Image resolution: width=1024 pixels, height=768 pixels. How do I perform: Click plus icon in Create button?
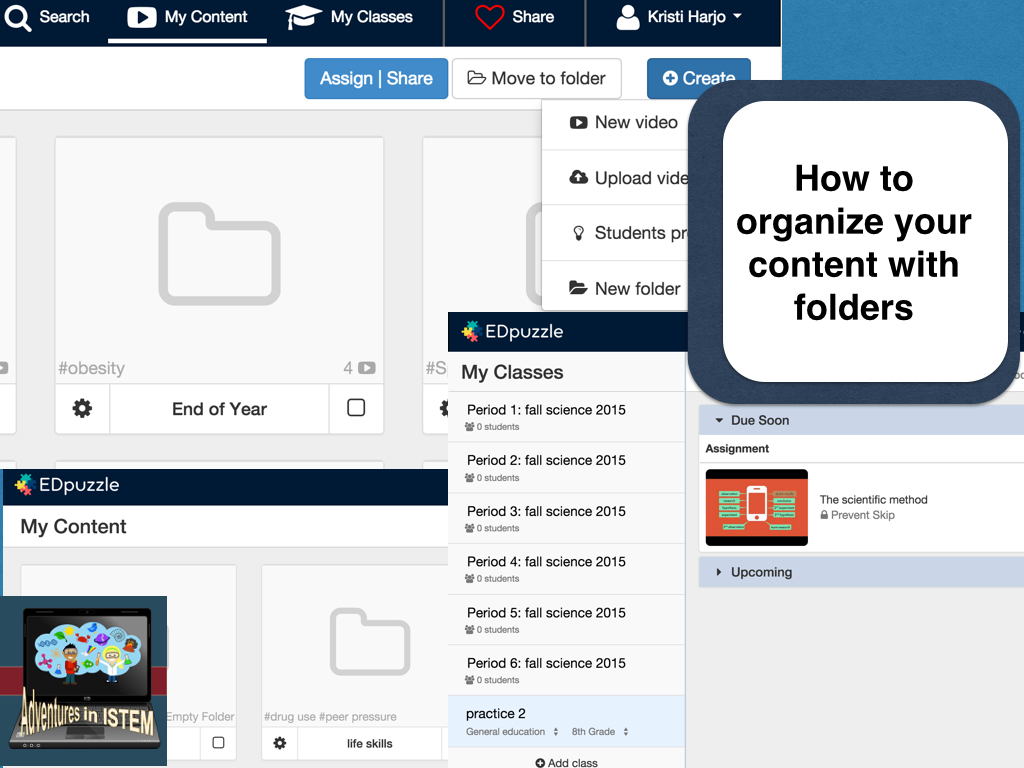(x=670, y=78)
